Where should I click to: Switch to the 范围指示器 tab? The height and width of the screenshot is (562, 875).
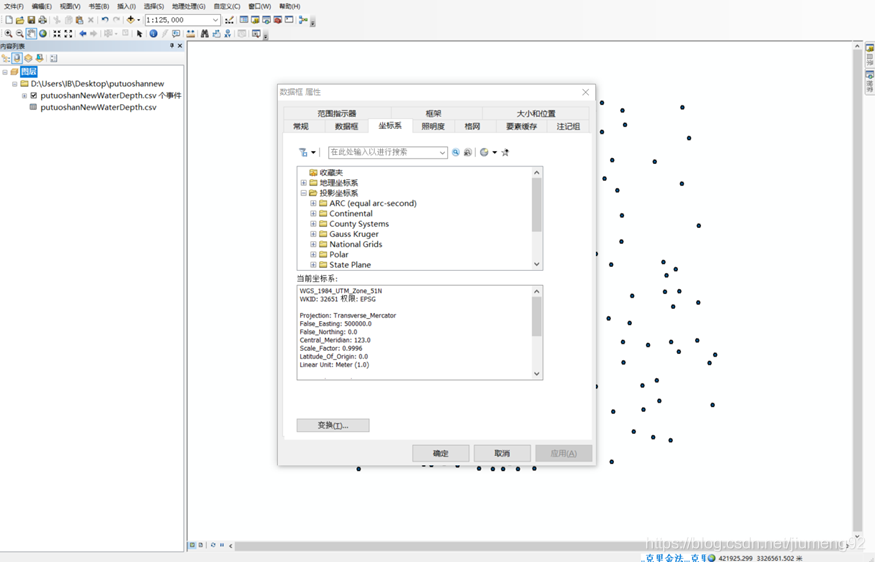(x=337, y=113)
